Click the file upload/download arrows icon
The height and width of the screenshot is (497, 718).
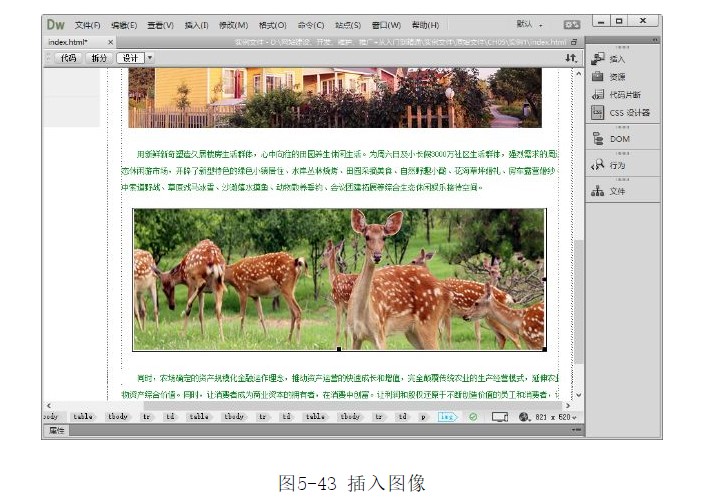click(570, 58)
